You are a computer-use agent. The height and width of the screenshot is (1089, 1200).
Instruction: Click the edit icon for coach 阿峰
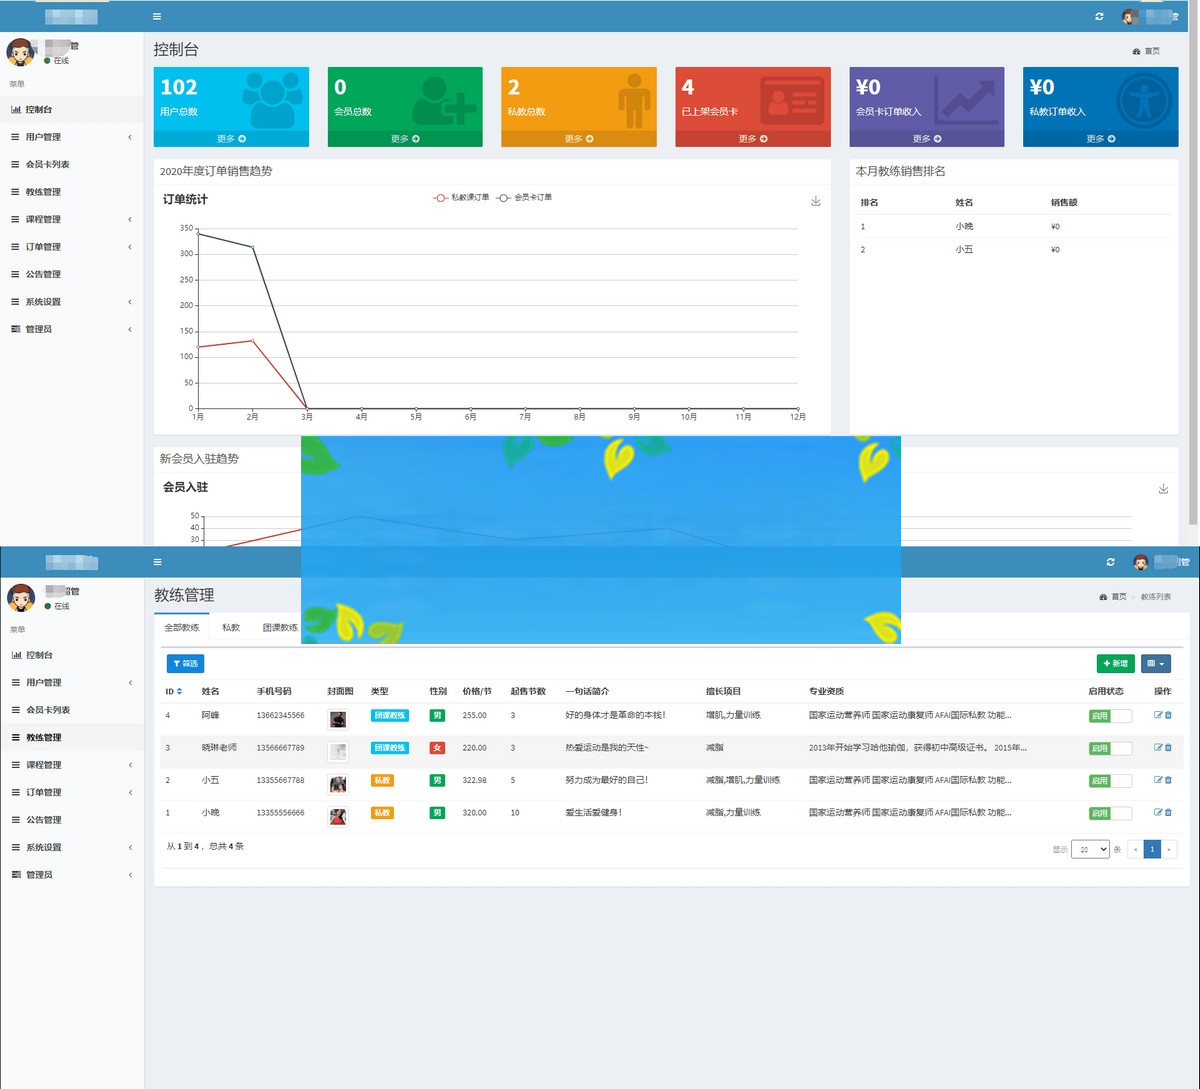pyautogui.click(x=1158, y=715)
